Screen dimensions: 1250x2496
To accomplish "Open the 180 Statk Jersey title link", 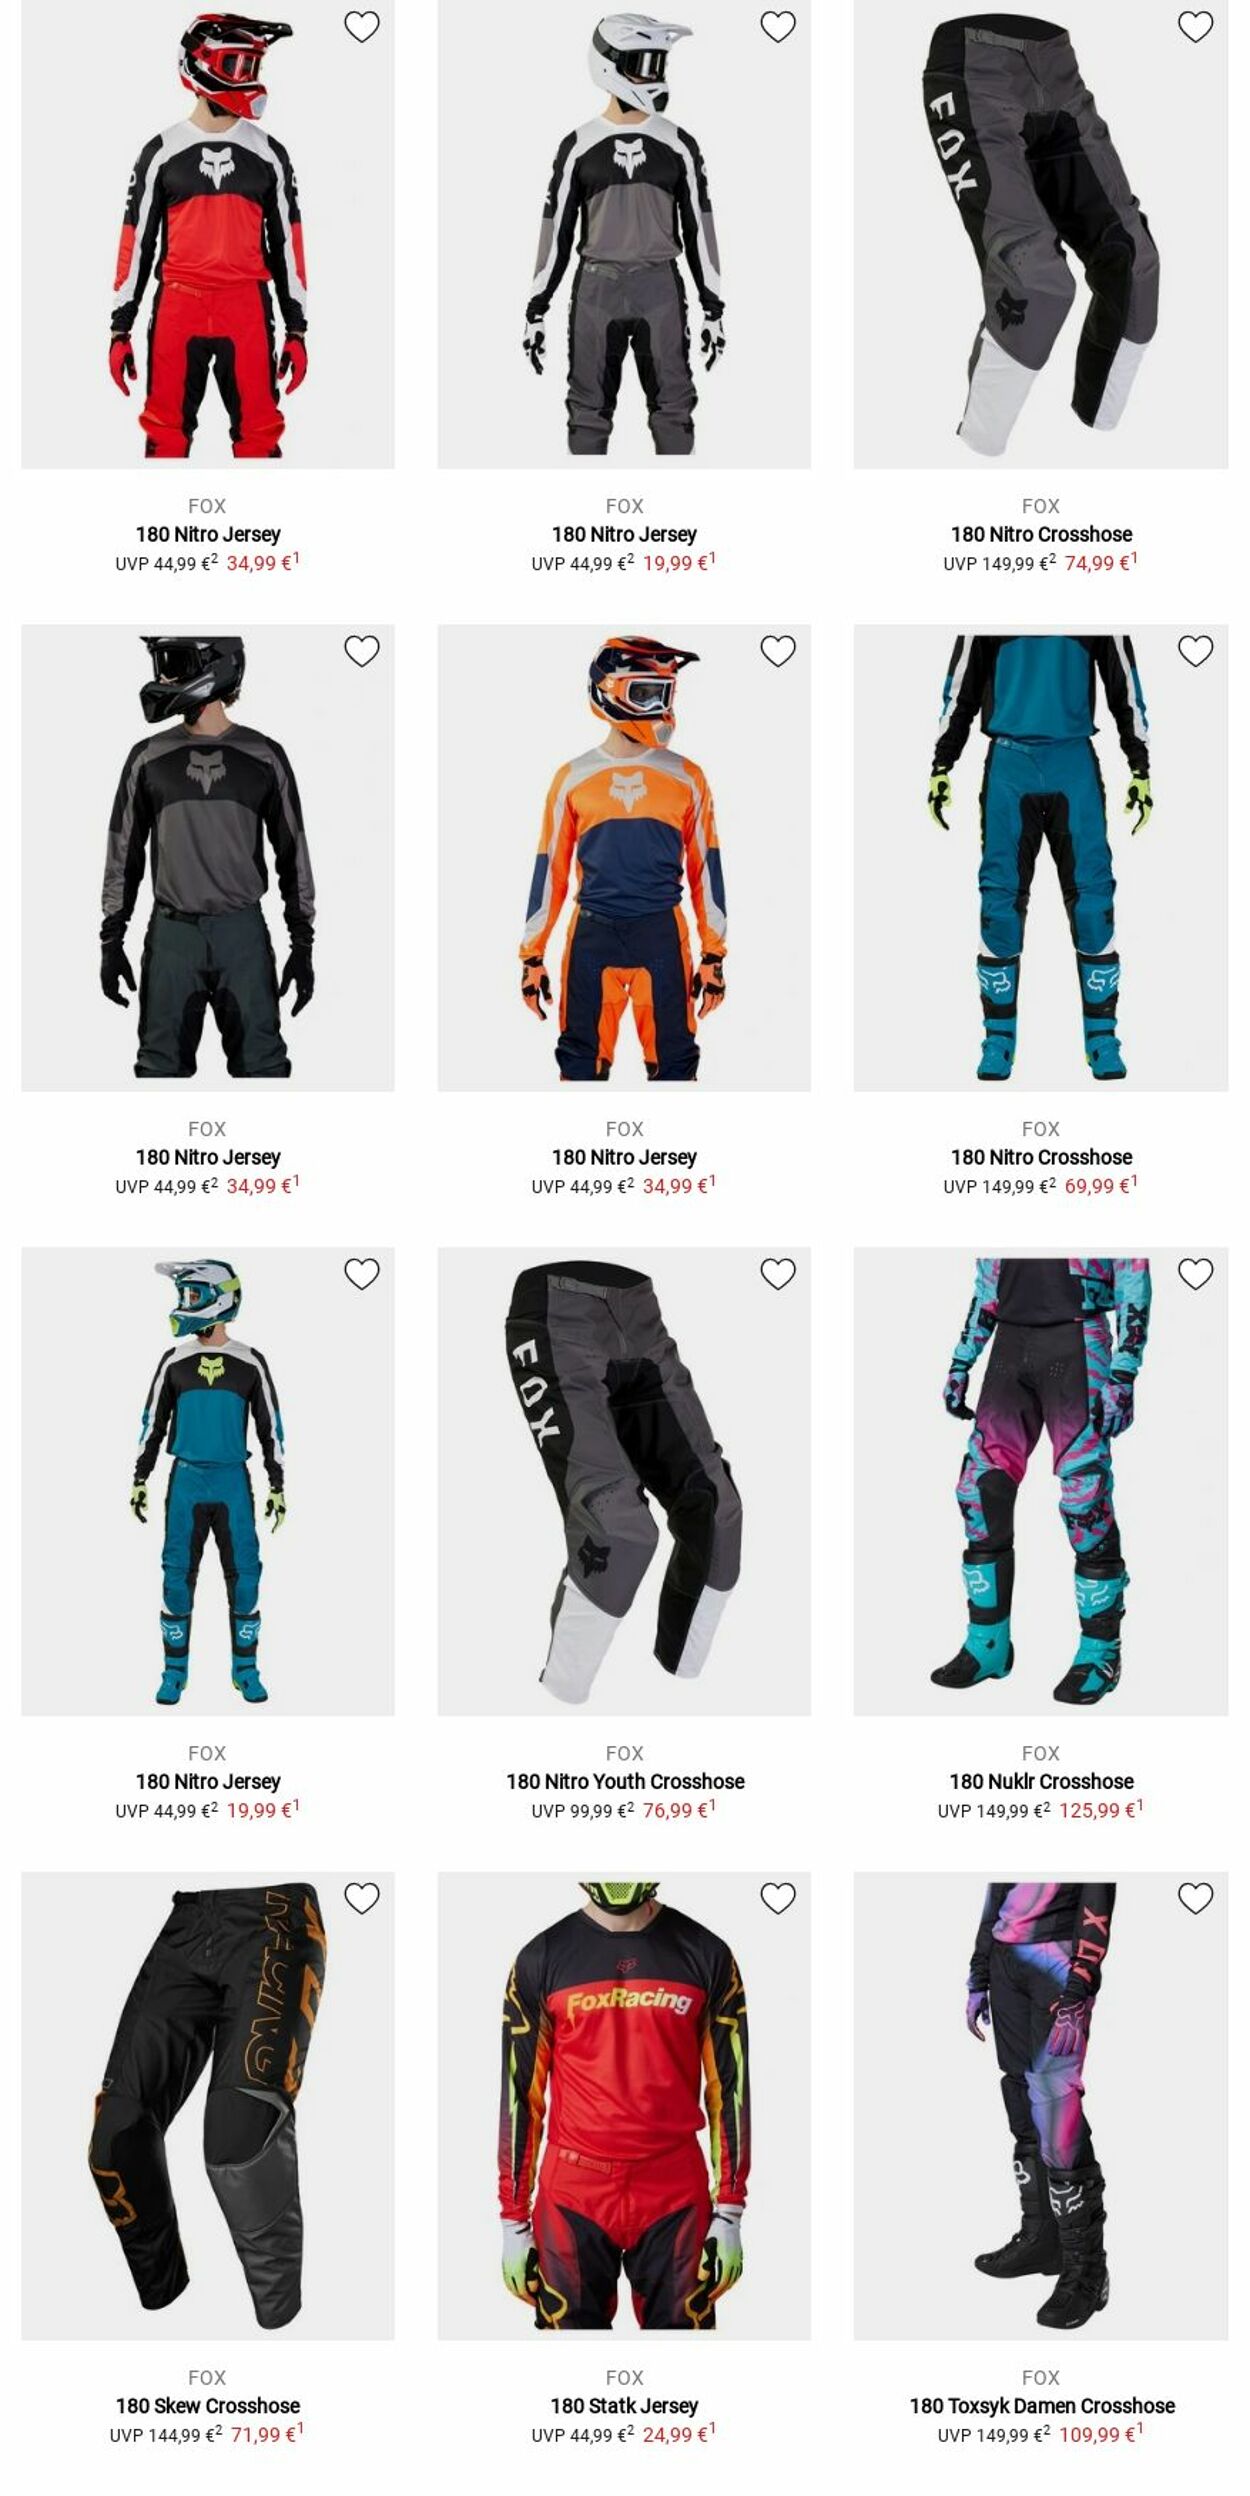I will coord(624,2406).
